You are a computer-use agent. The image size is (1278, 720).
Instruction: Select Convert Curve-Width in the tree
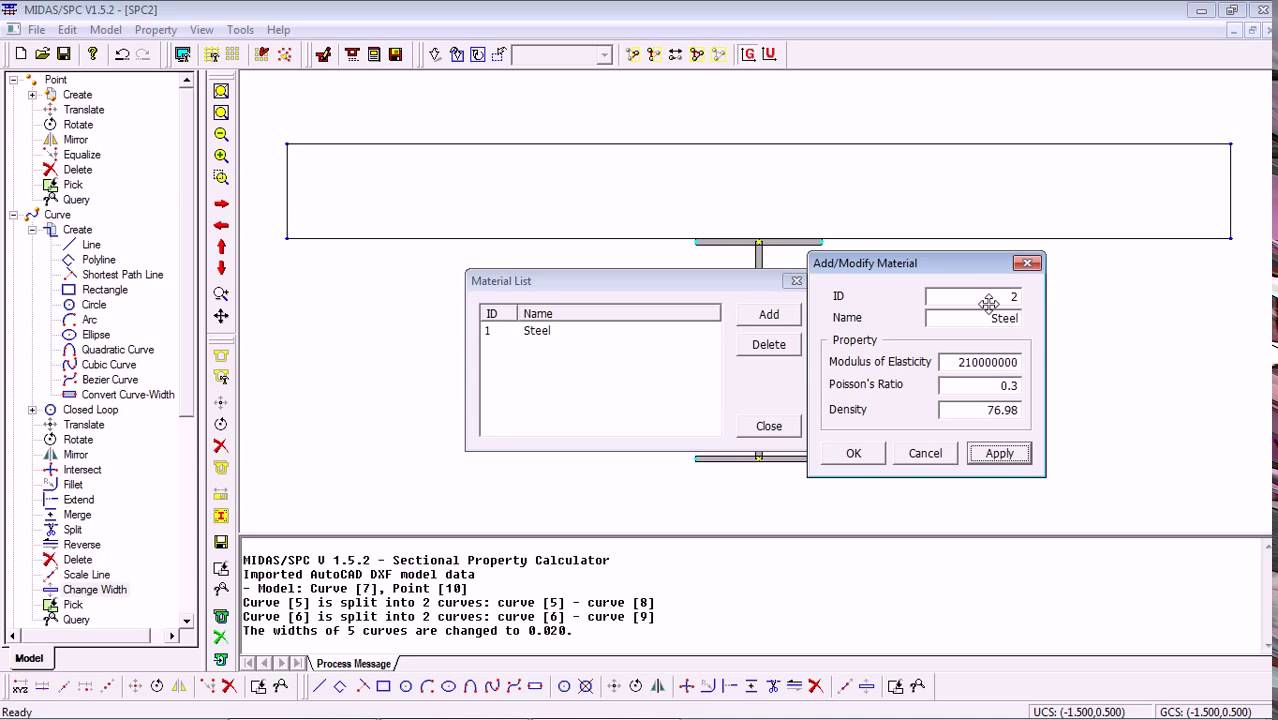[x=128, y=395]
